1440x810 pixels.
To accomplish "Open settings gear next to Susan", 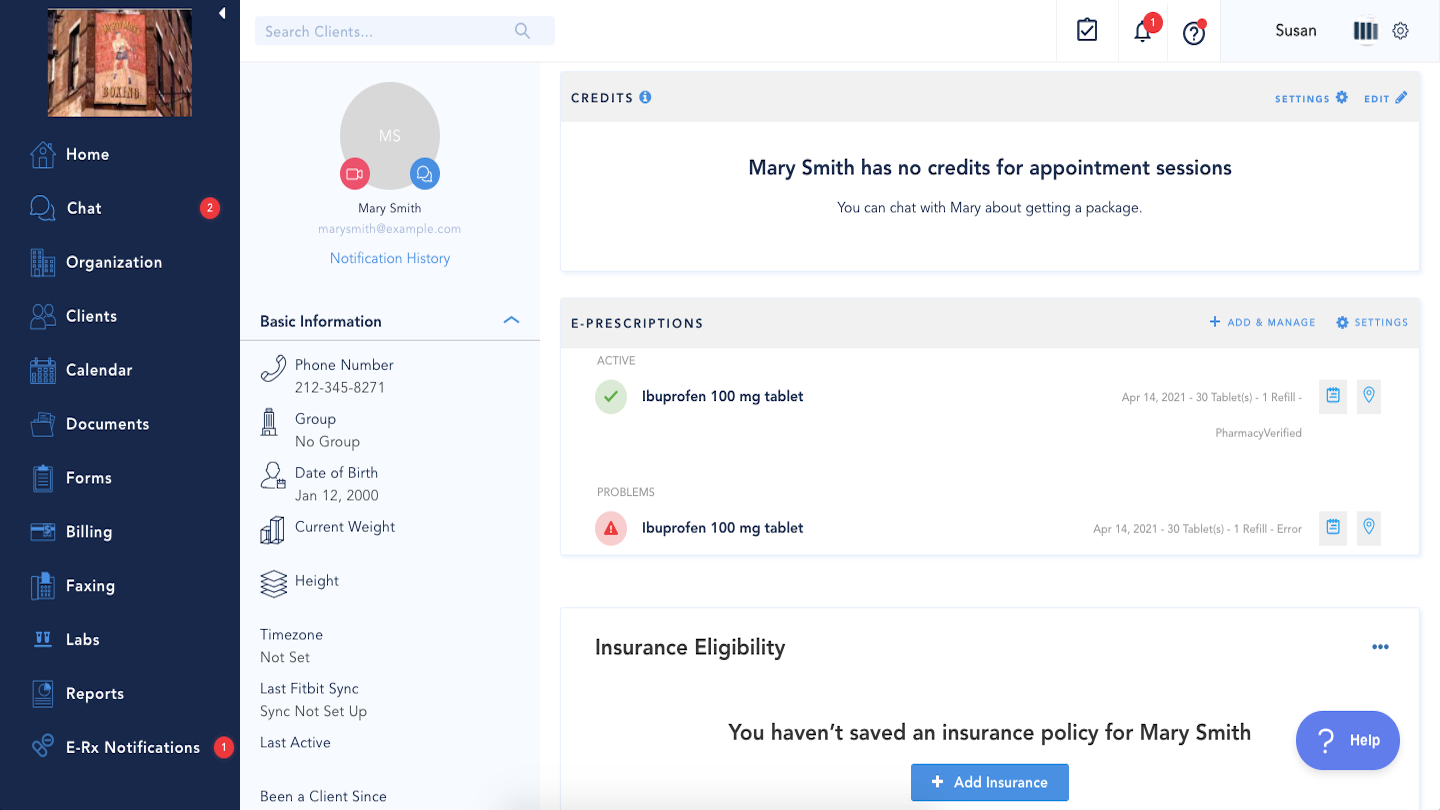I will pyautogui.click(x=1401, y=31).
